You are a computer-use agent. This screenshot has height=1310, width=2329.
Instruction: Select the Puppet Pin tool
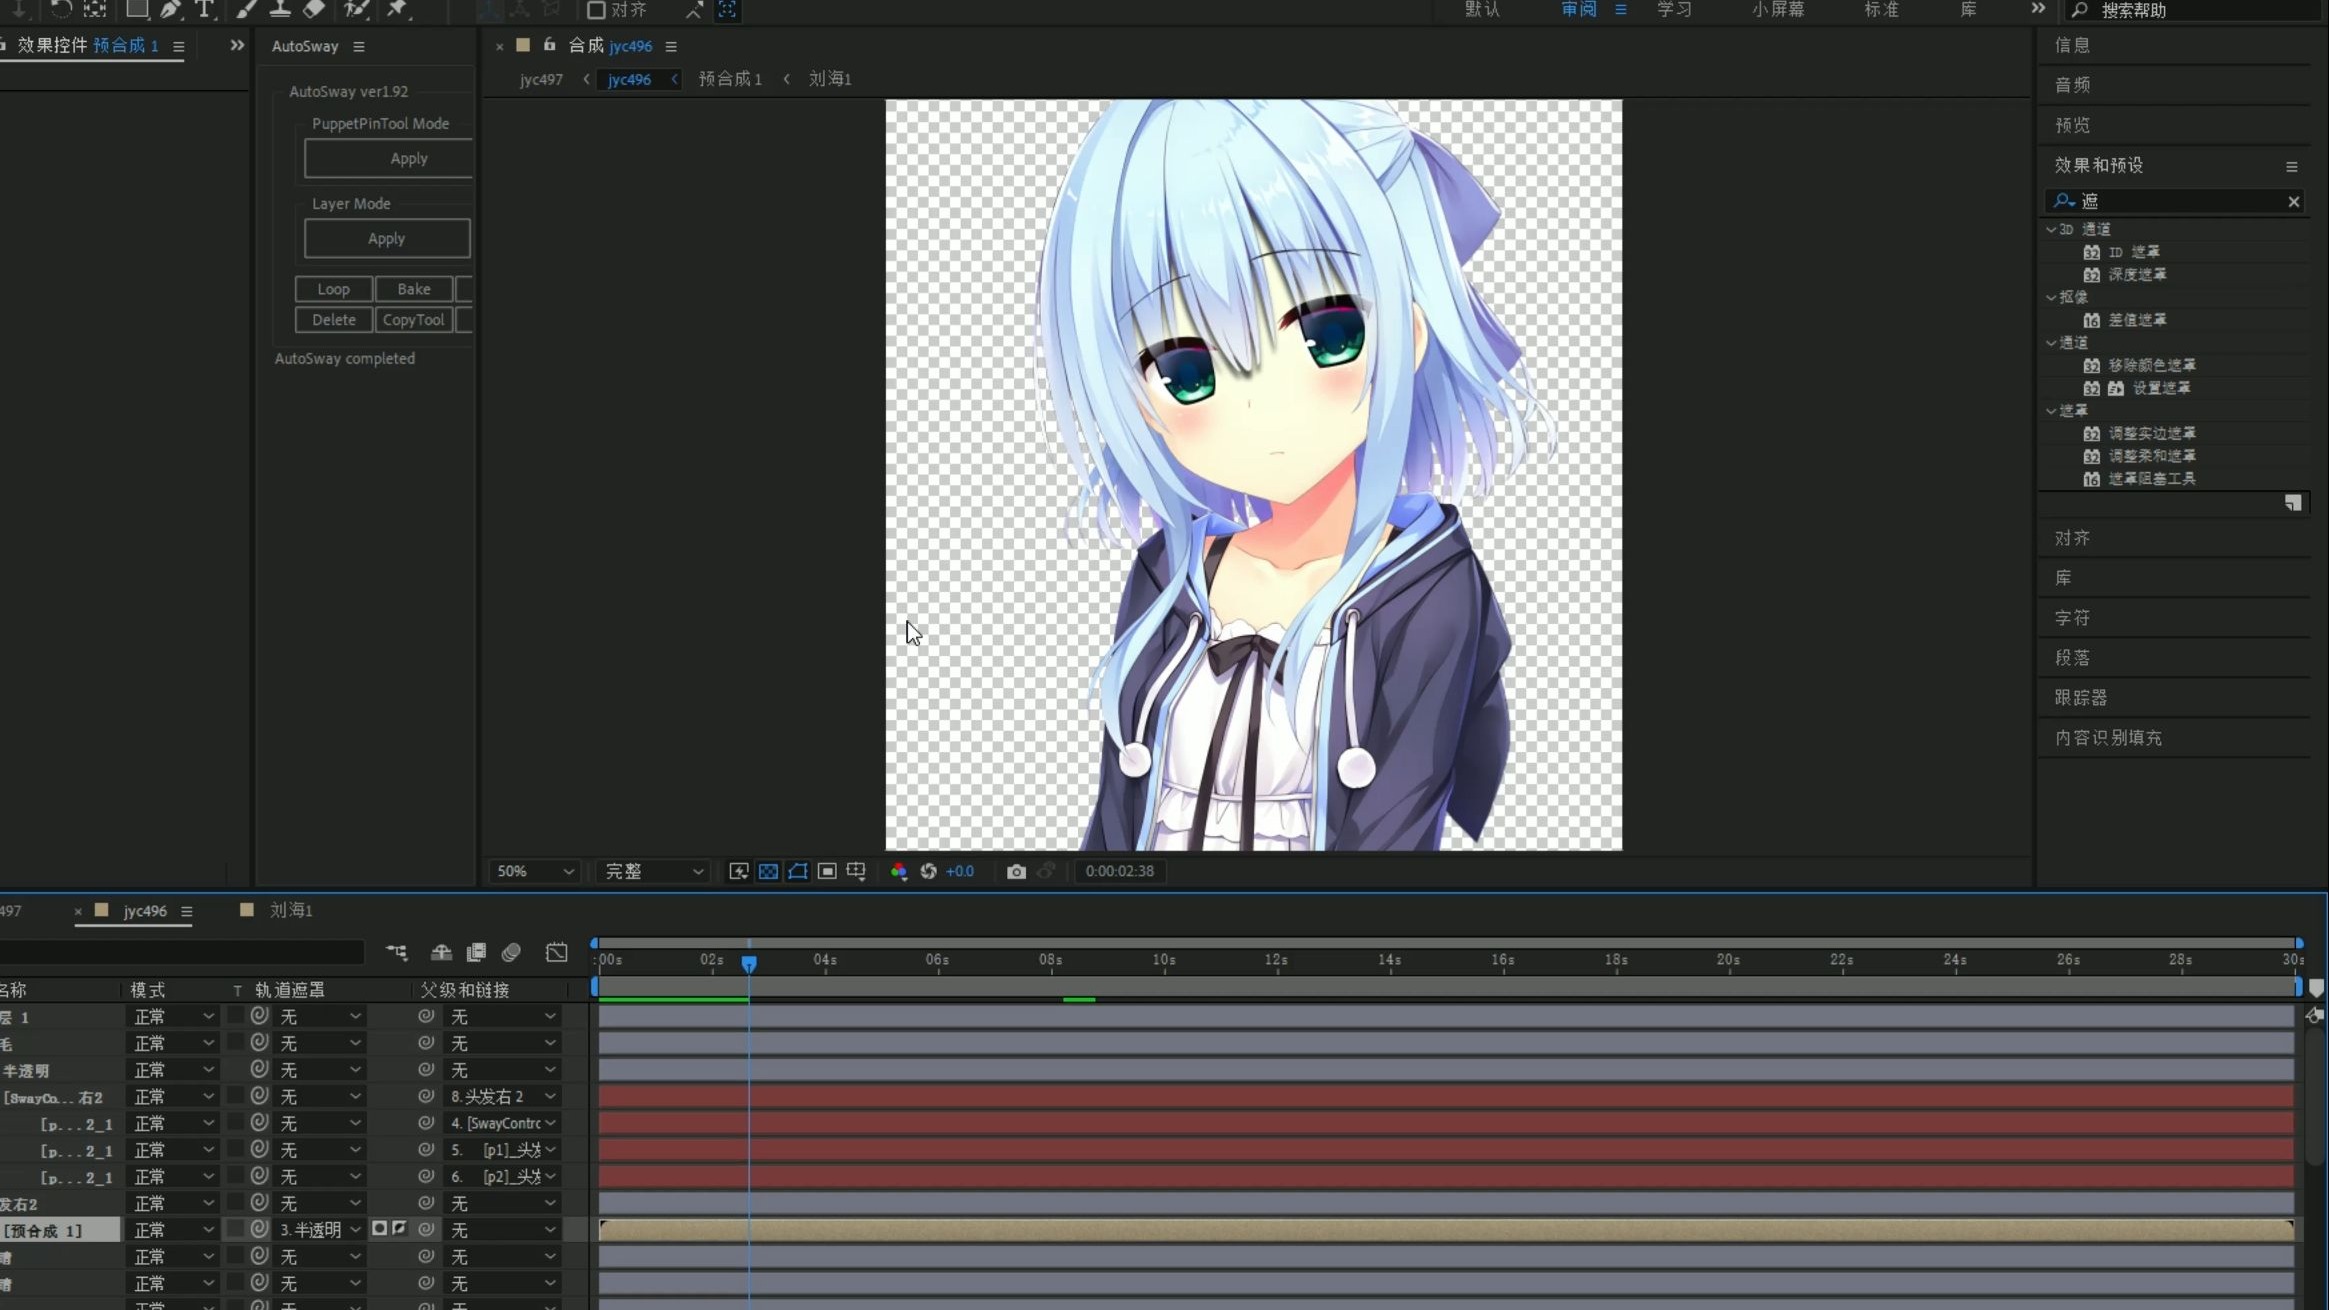click(398, 9)
